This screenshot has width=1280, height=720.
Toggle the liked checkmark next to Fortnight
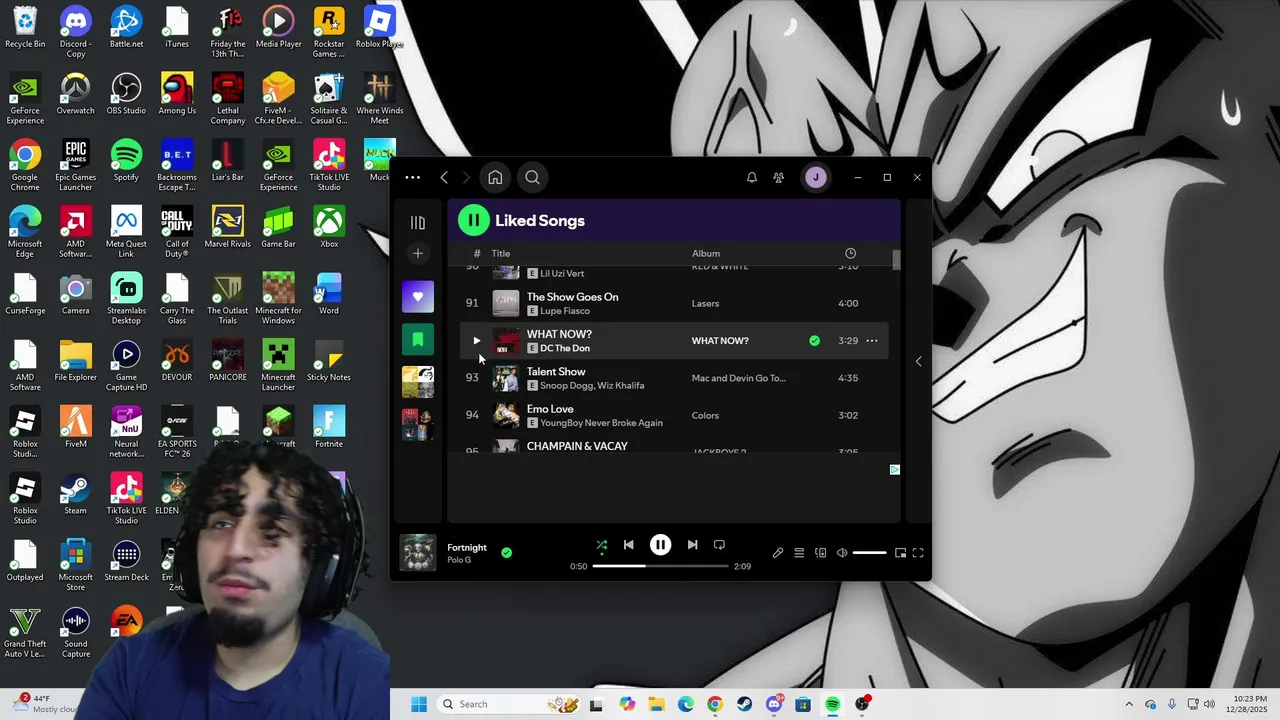click(x=506, y=552)
